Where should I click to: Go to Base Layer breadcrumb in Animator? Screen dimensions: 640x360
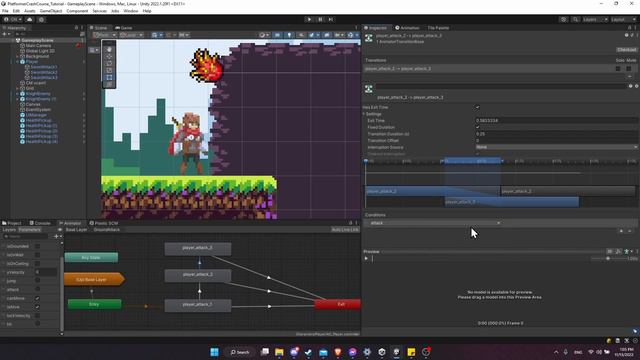tap(76, 230)
